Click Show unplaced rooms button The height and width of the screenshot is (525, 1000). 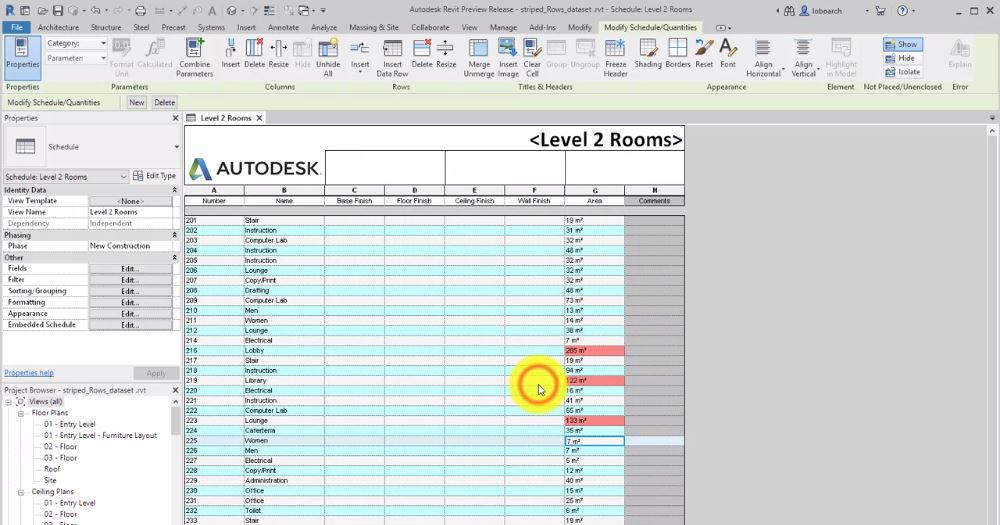(x=902, y=44)
